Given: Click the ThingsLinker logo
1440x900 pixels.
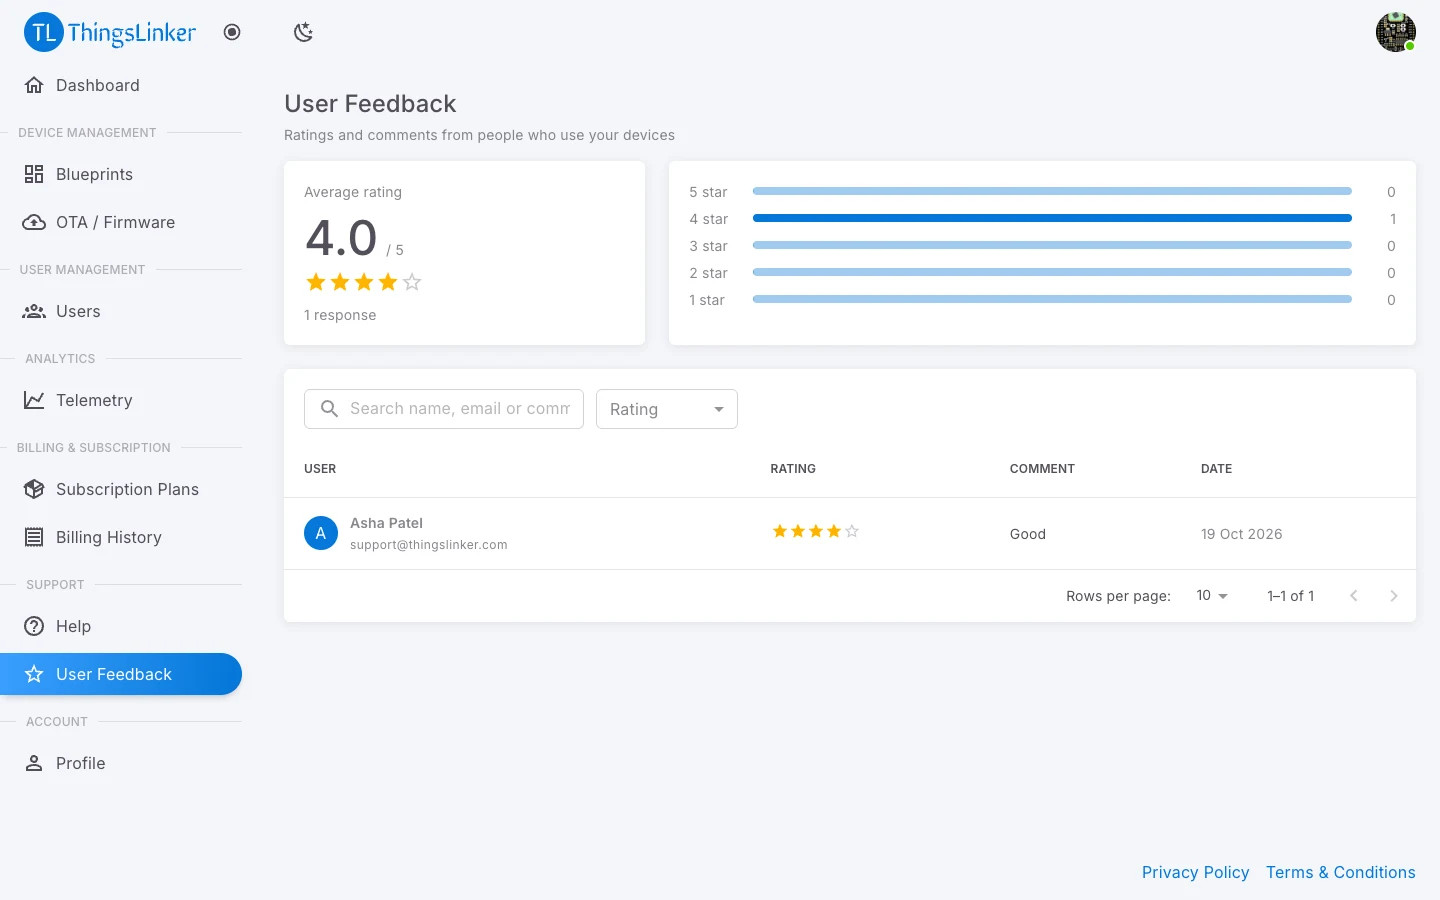Looking at the screenshot, I should click(x=110, y=32).
